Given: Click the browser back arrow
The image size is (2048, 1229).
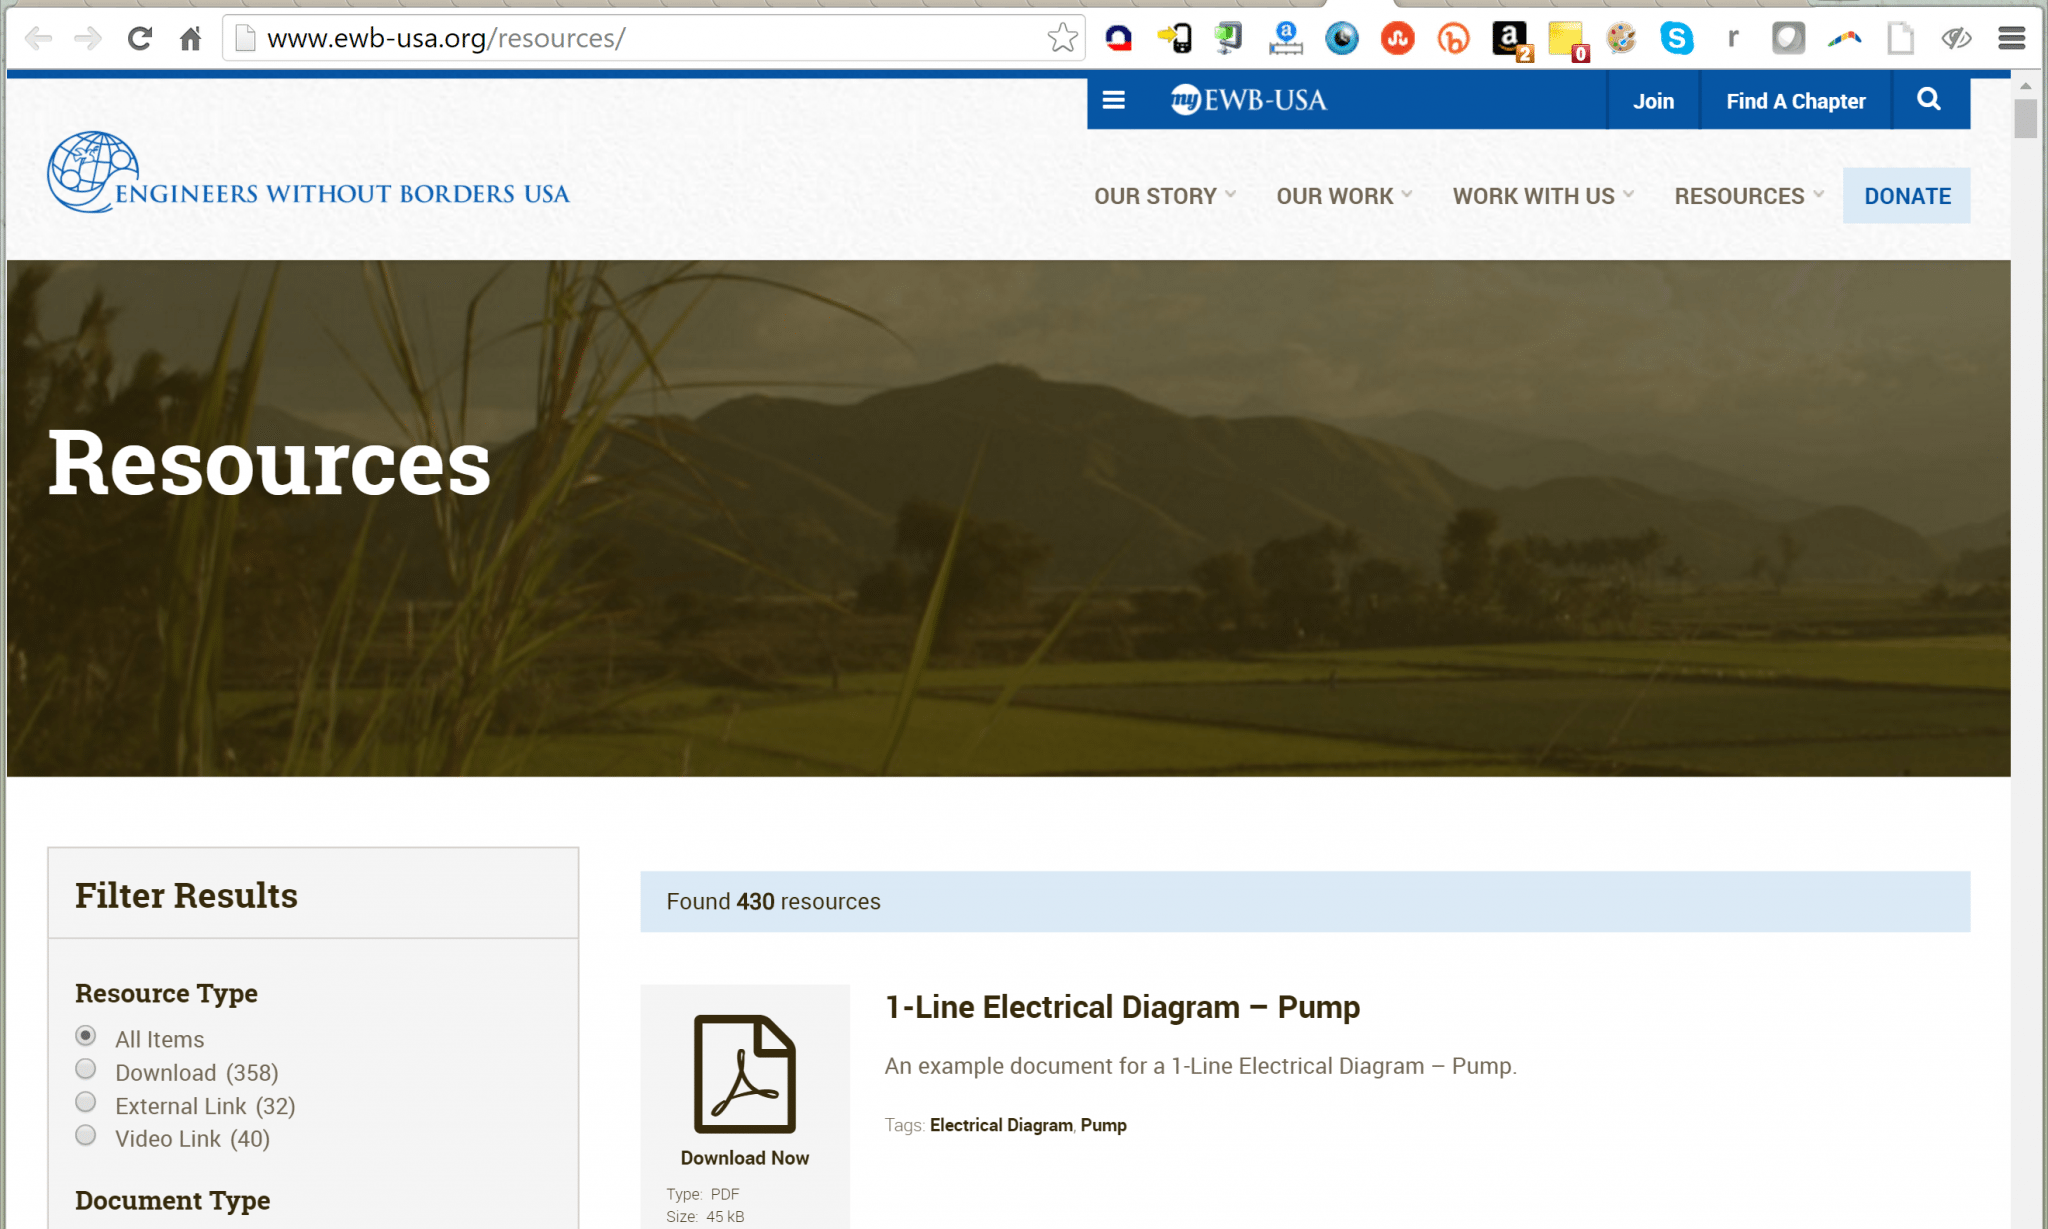Looking at the screenshot, I should point(38,39).
